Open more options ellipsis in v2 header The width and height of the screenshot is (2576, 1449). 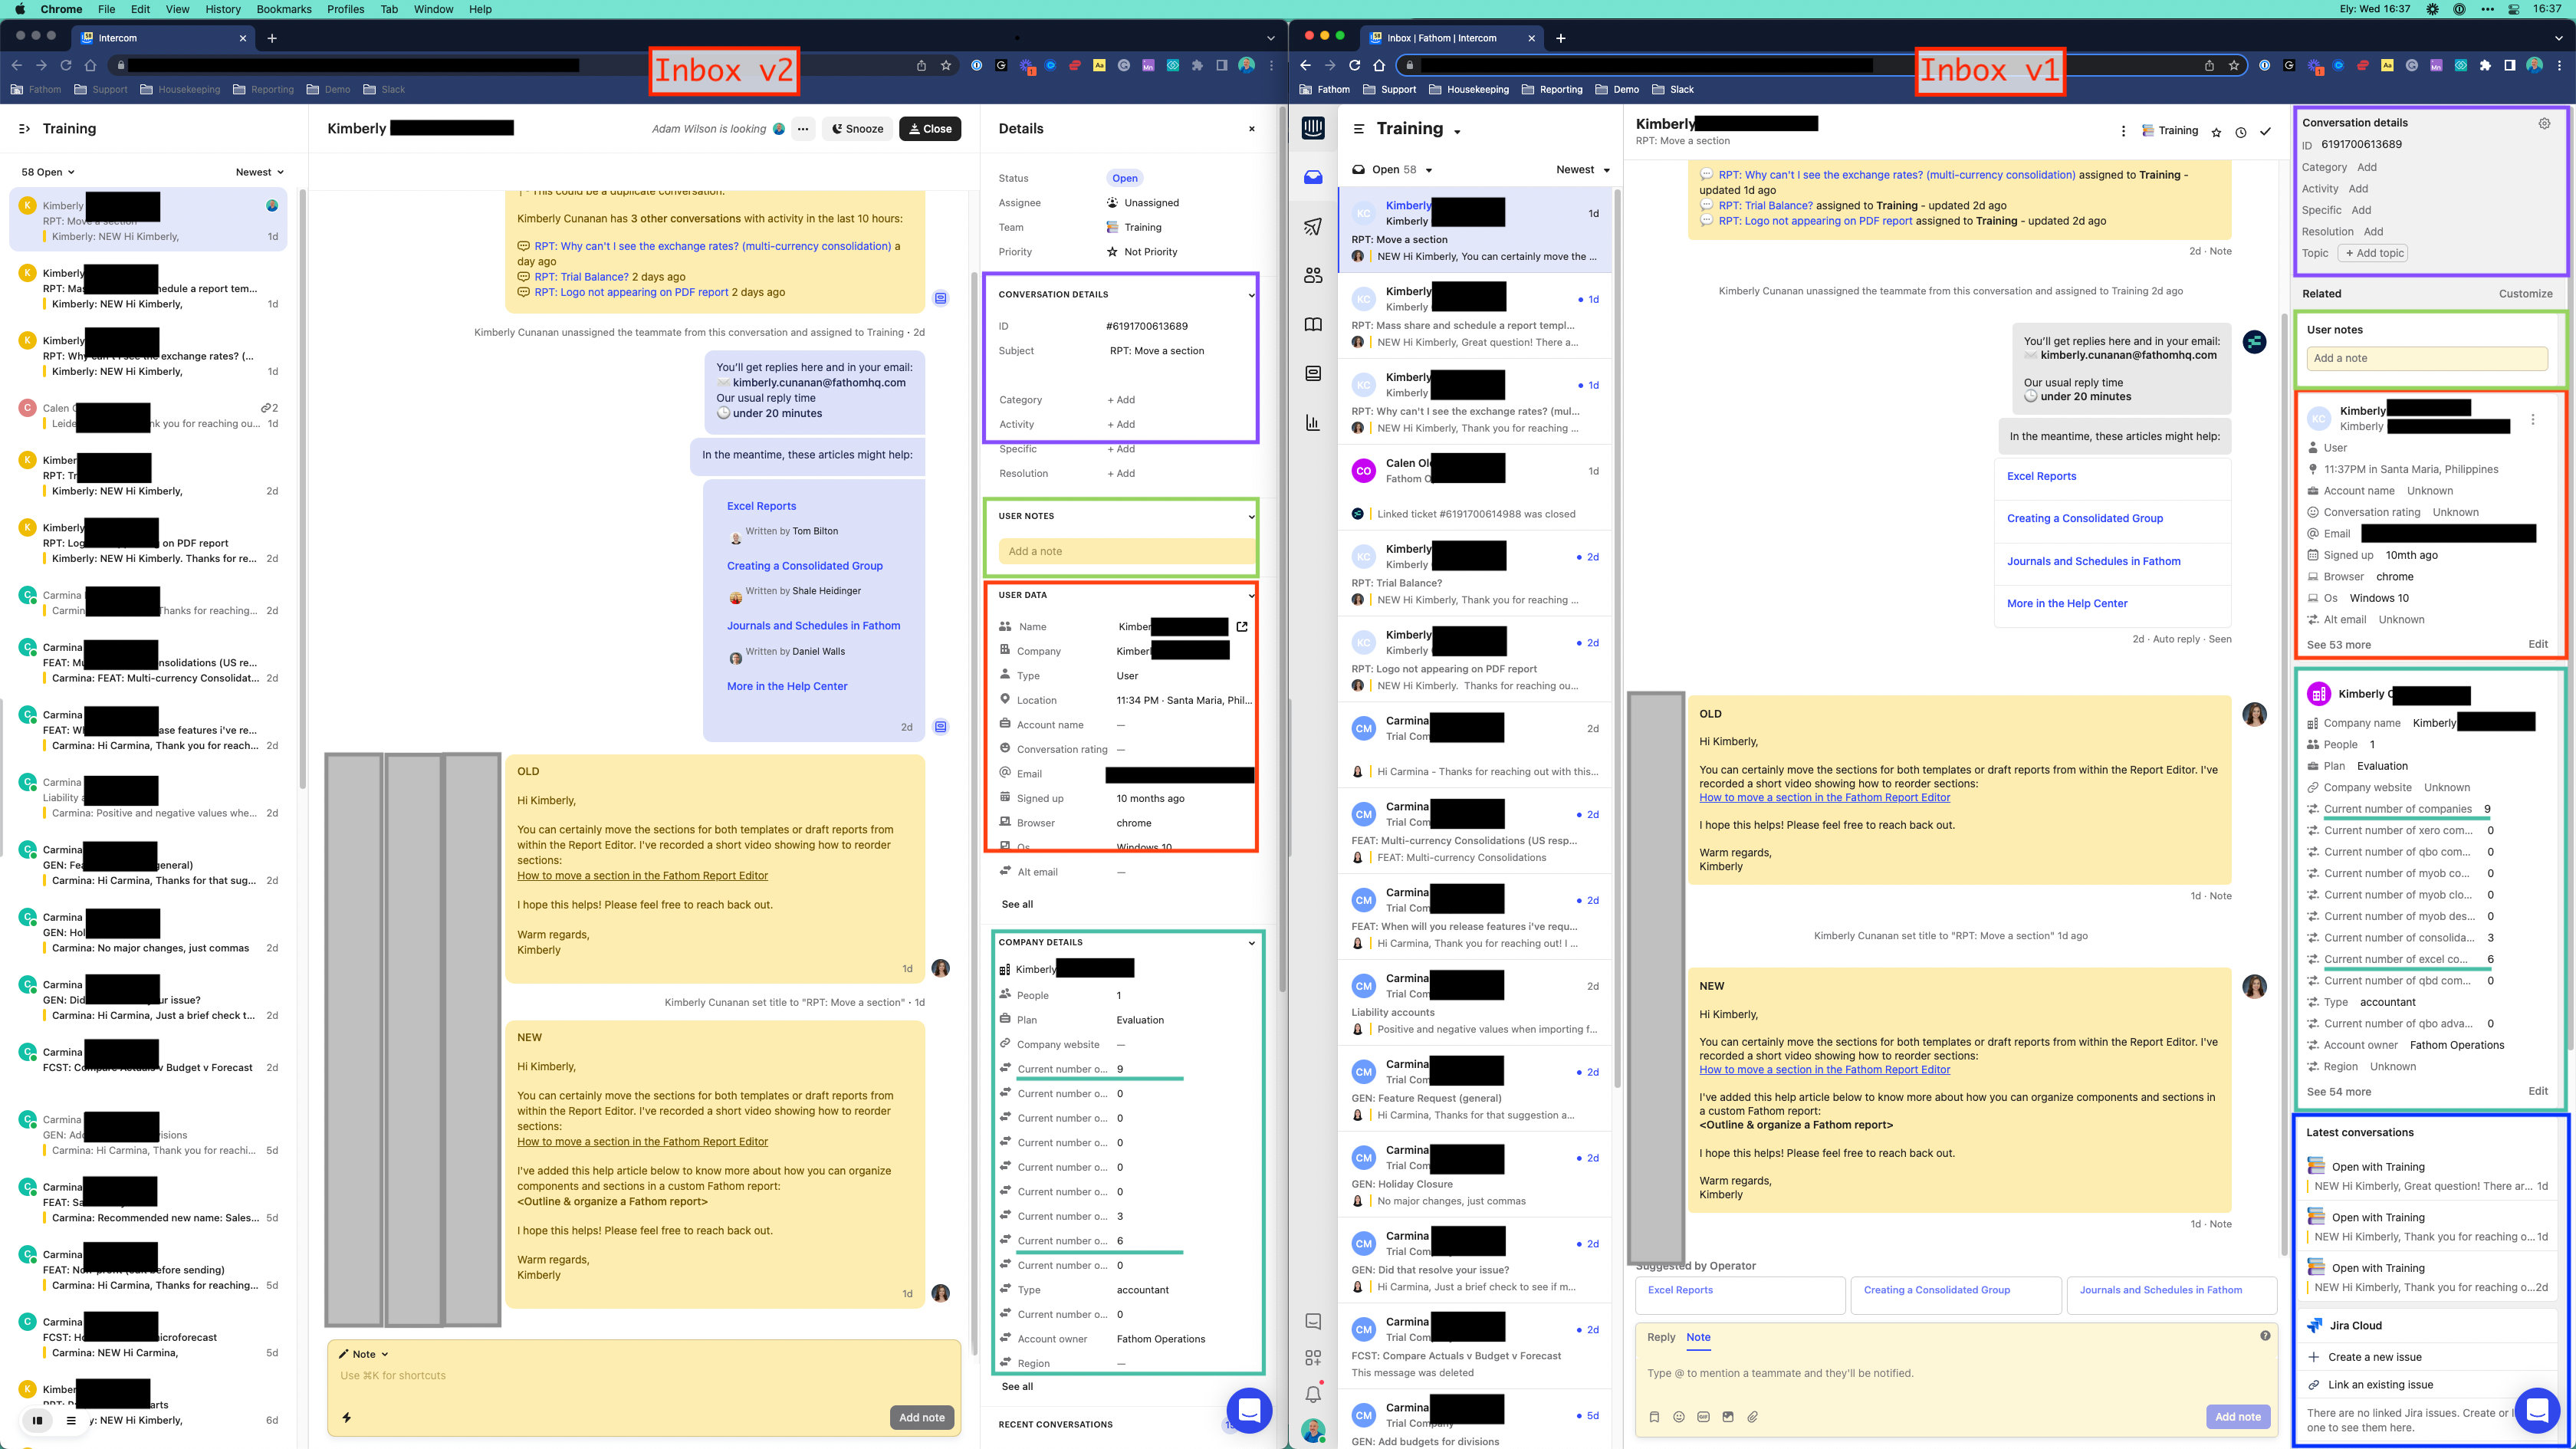tap(803, 129)
